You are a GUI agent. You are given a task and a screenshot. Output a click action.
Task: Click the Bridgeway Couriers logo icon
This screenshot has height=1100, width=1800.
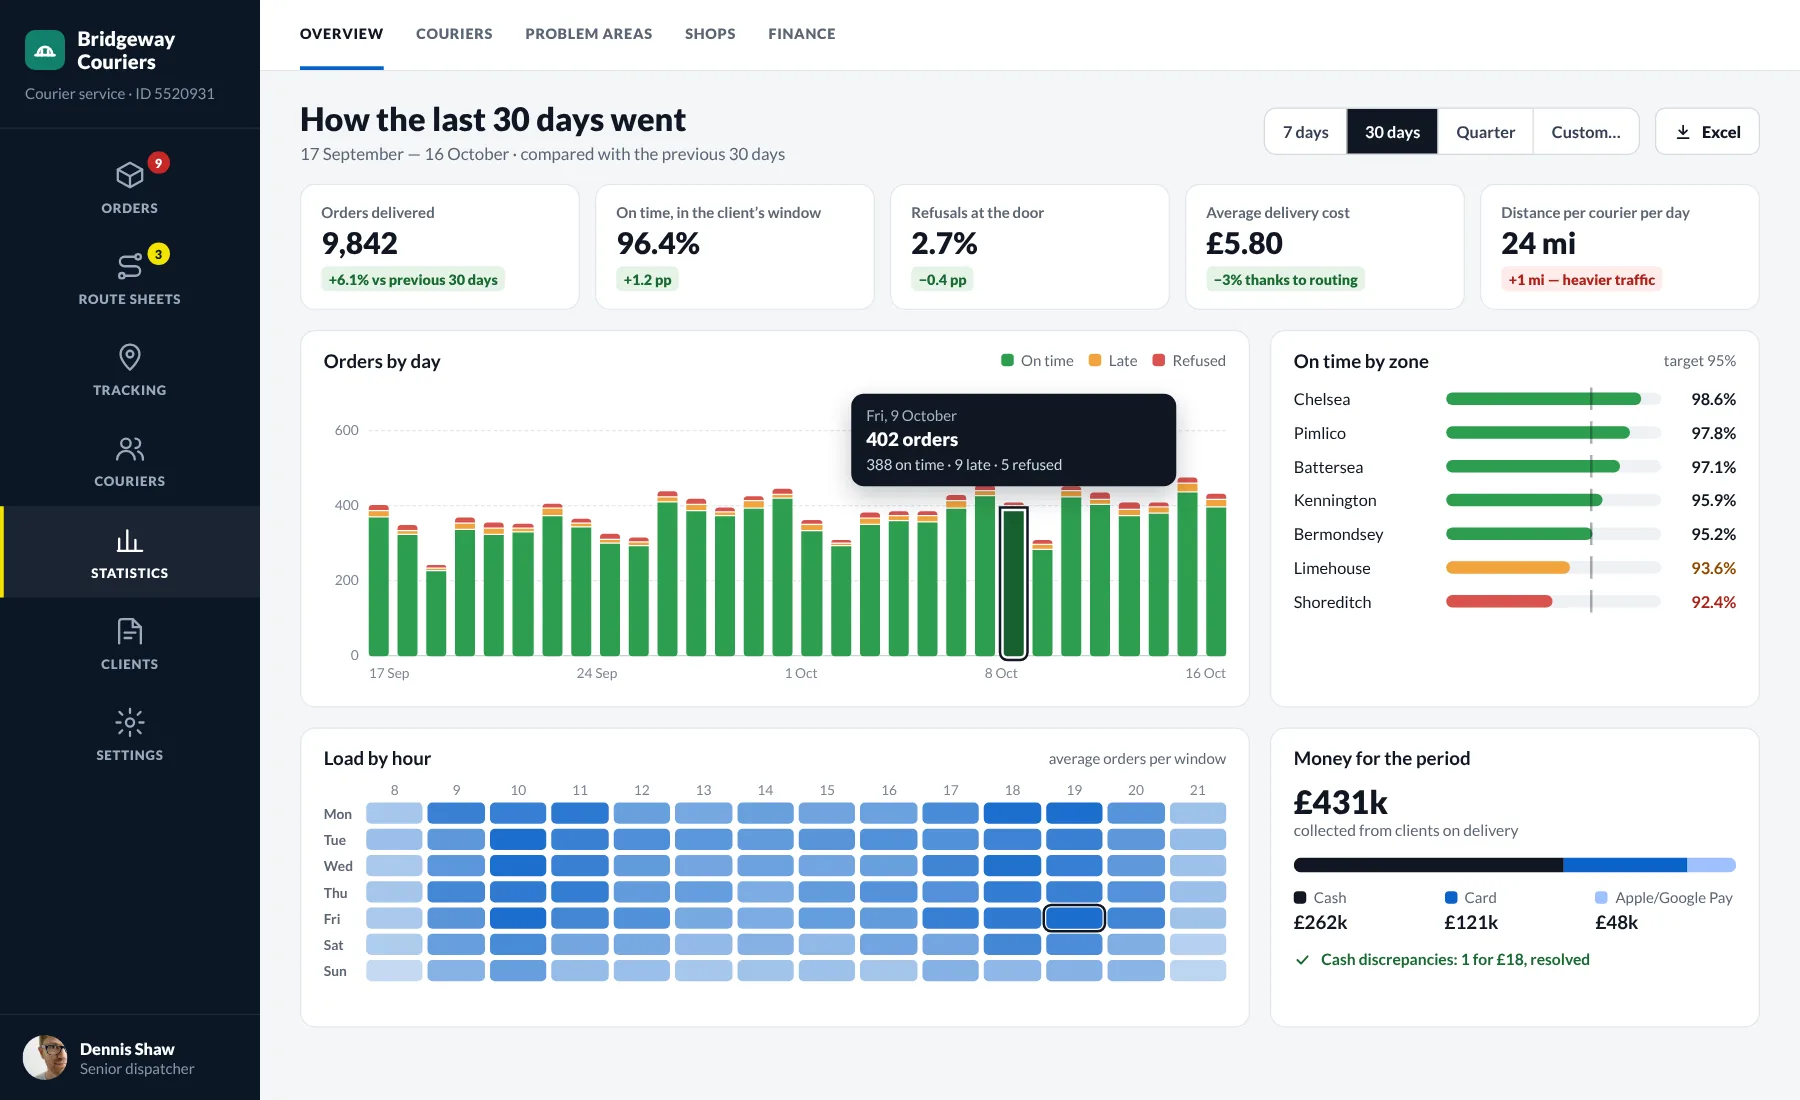tap(45, 50)
